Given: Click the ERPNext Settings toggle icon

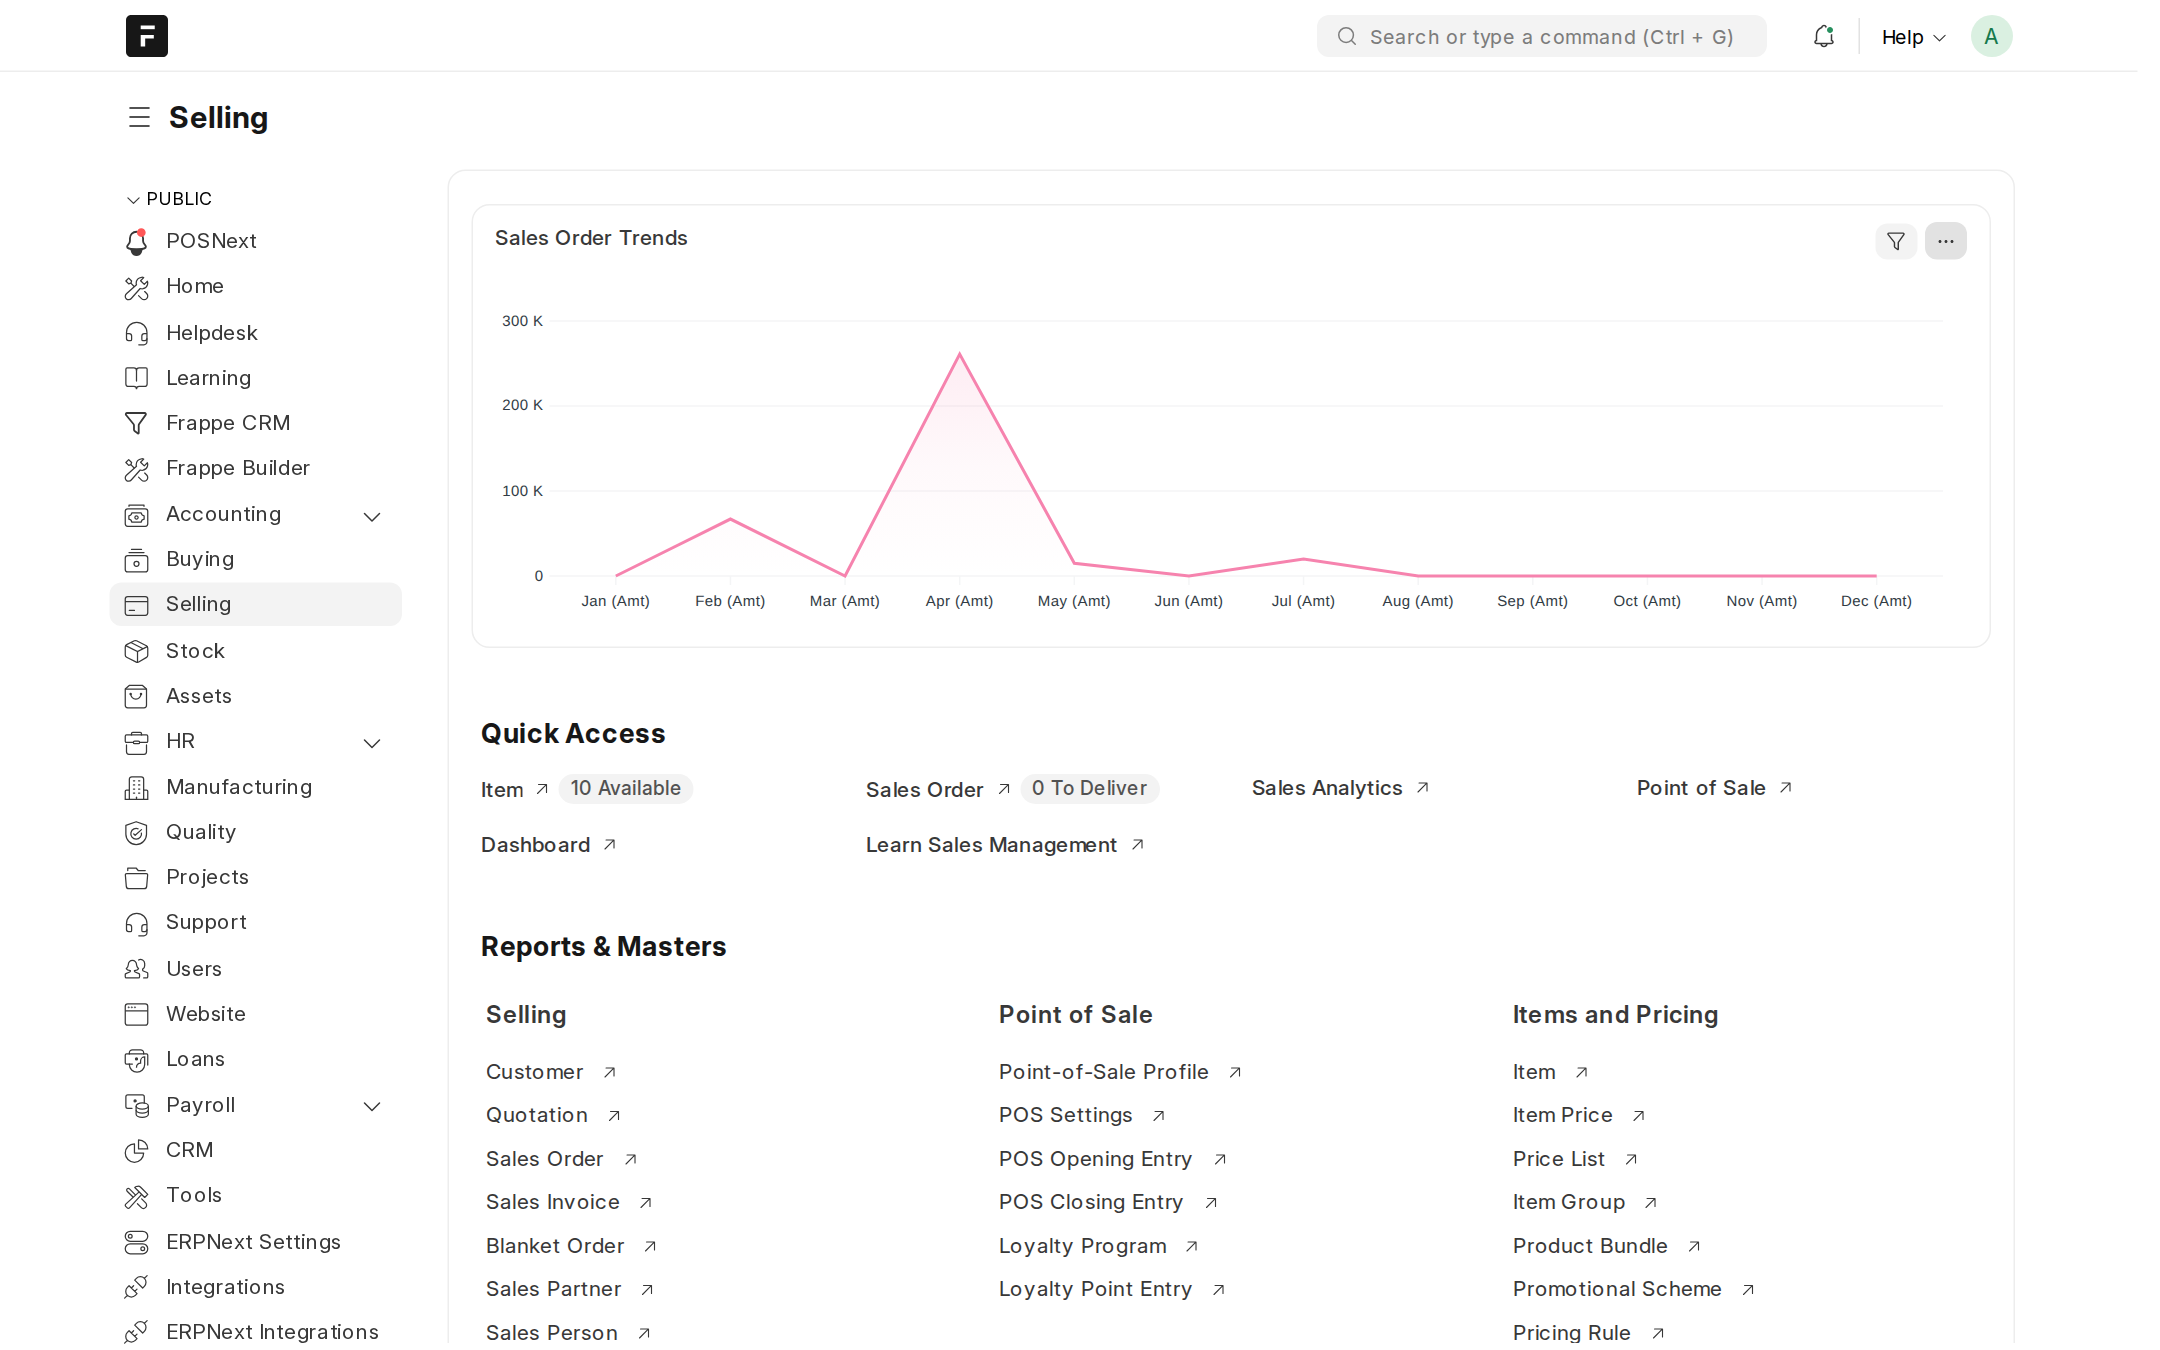Looking at the screenshot, I should pos(137,1242).
